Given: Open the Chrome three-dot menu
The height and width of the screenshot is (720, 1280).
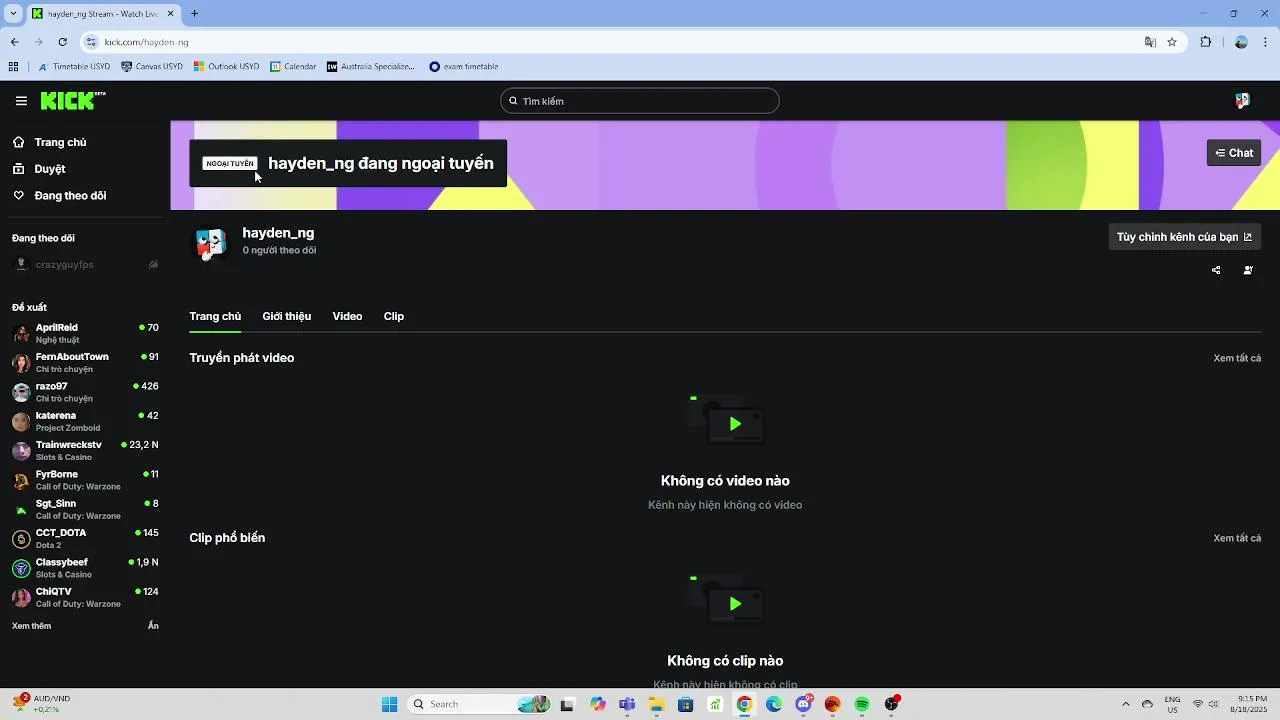Looking at the screenshot, I should [1266, 42].
